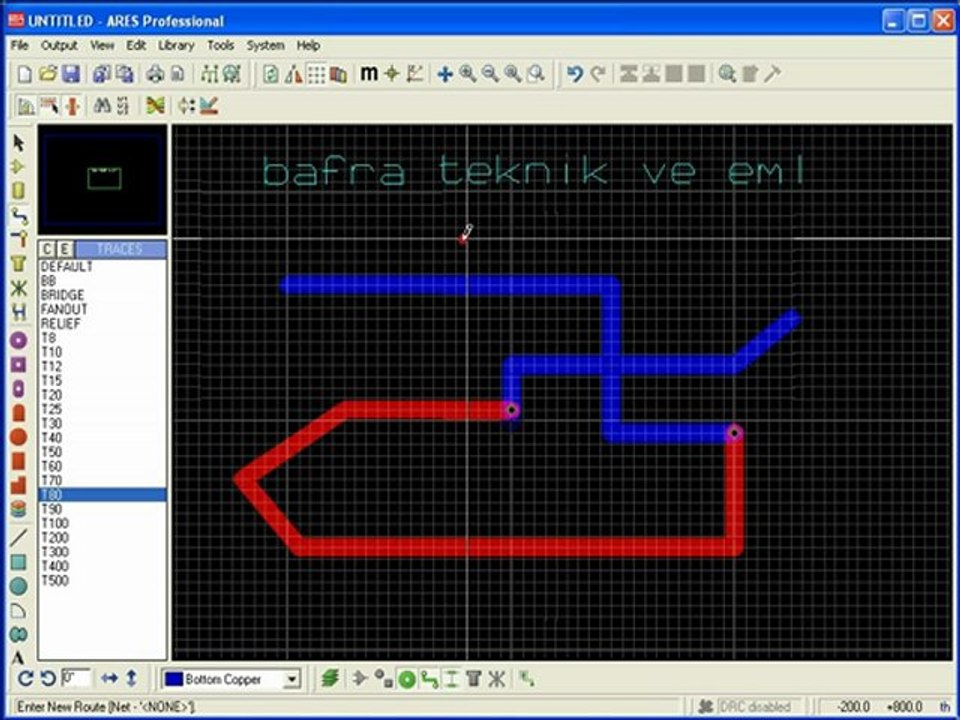Select the DIL pad mode tool
This screenshot has width=960, height=720.
click(18, 389)
